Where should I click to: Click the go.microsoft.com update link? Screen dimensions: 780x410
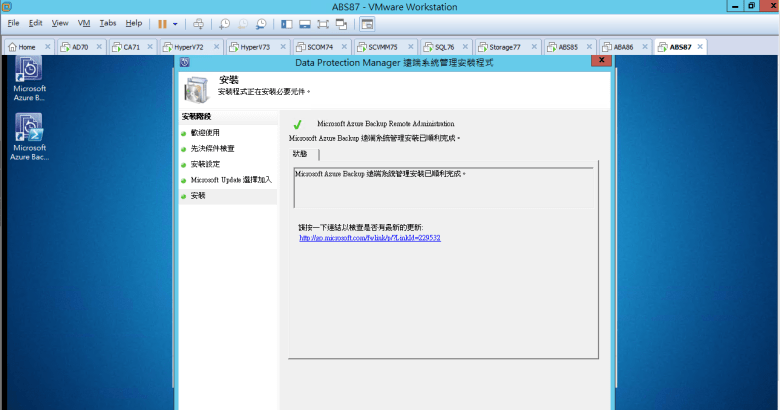point(370,238)
